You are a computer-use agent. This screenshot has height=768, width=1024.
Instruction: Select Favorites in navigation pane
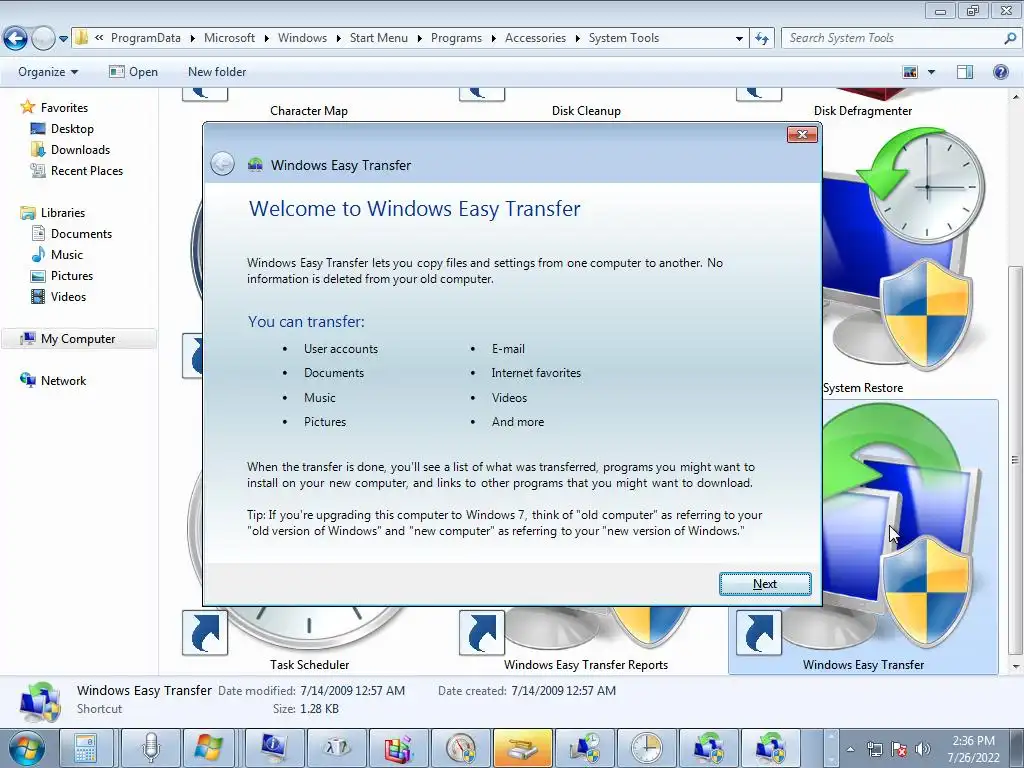click(x=64, y=108)
